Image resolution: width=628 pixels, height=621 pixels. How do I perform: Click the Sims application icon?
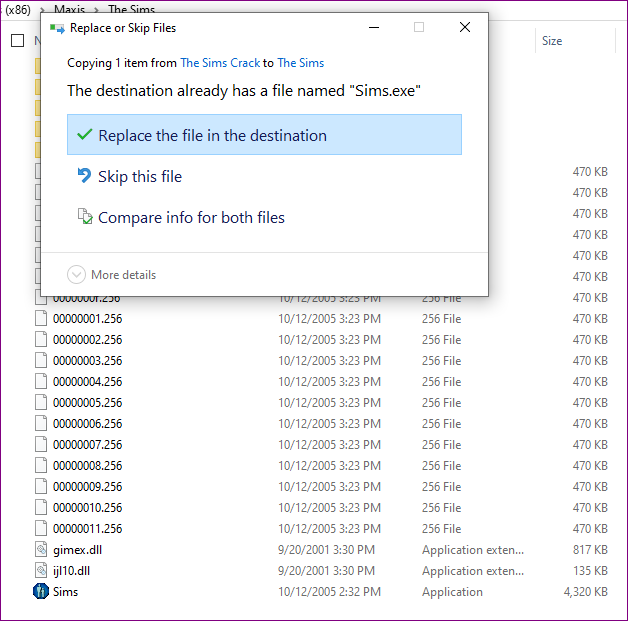[41, 591]
